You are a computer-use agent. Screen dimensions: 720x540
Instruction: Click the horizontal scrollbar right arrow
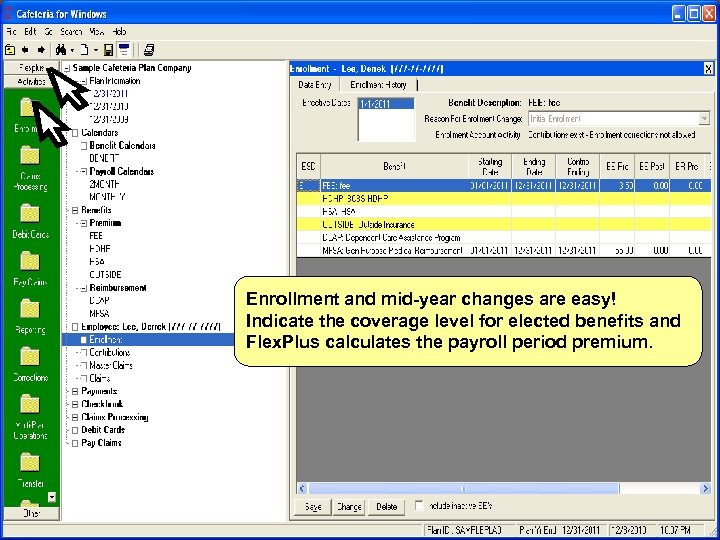coord(706,488)
